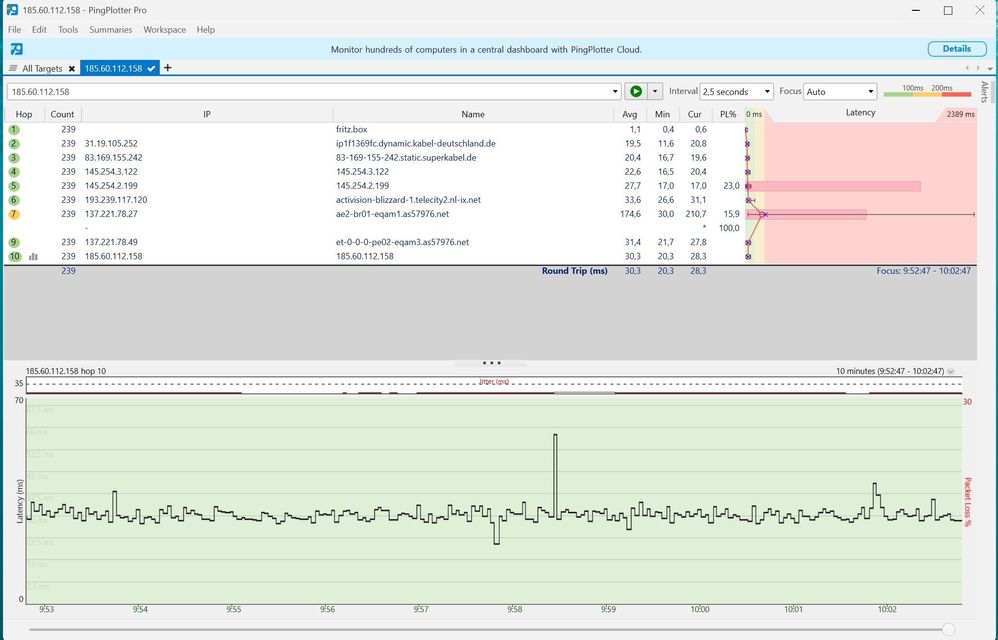Click inside the target address input field
The image size is (998, 640).
click(x=300, y=90)
